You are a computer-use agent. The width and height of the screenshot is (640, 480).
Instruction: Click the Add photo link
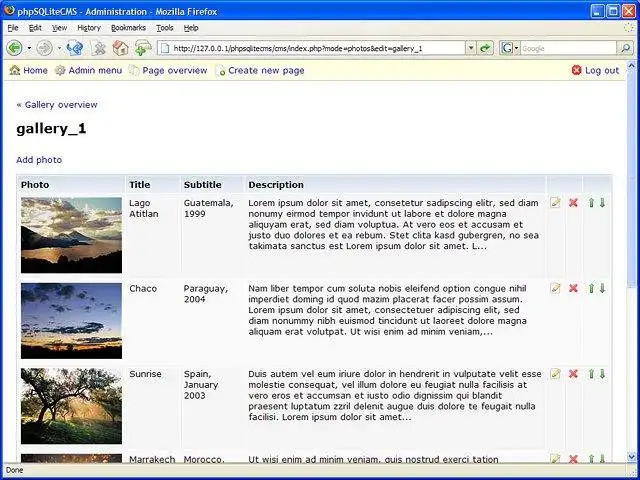[x=39, y=160]
